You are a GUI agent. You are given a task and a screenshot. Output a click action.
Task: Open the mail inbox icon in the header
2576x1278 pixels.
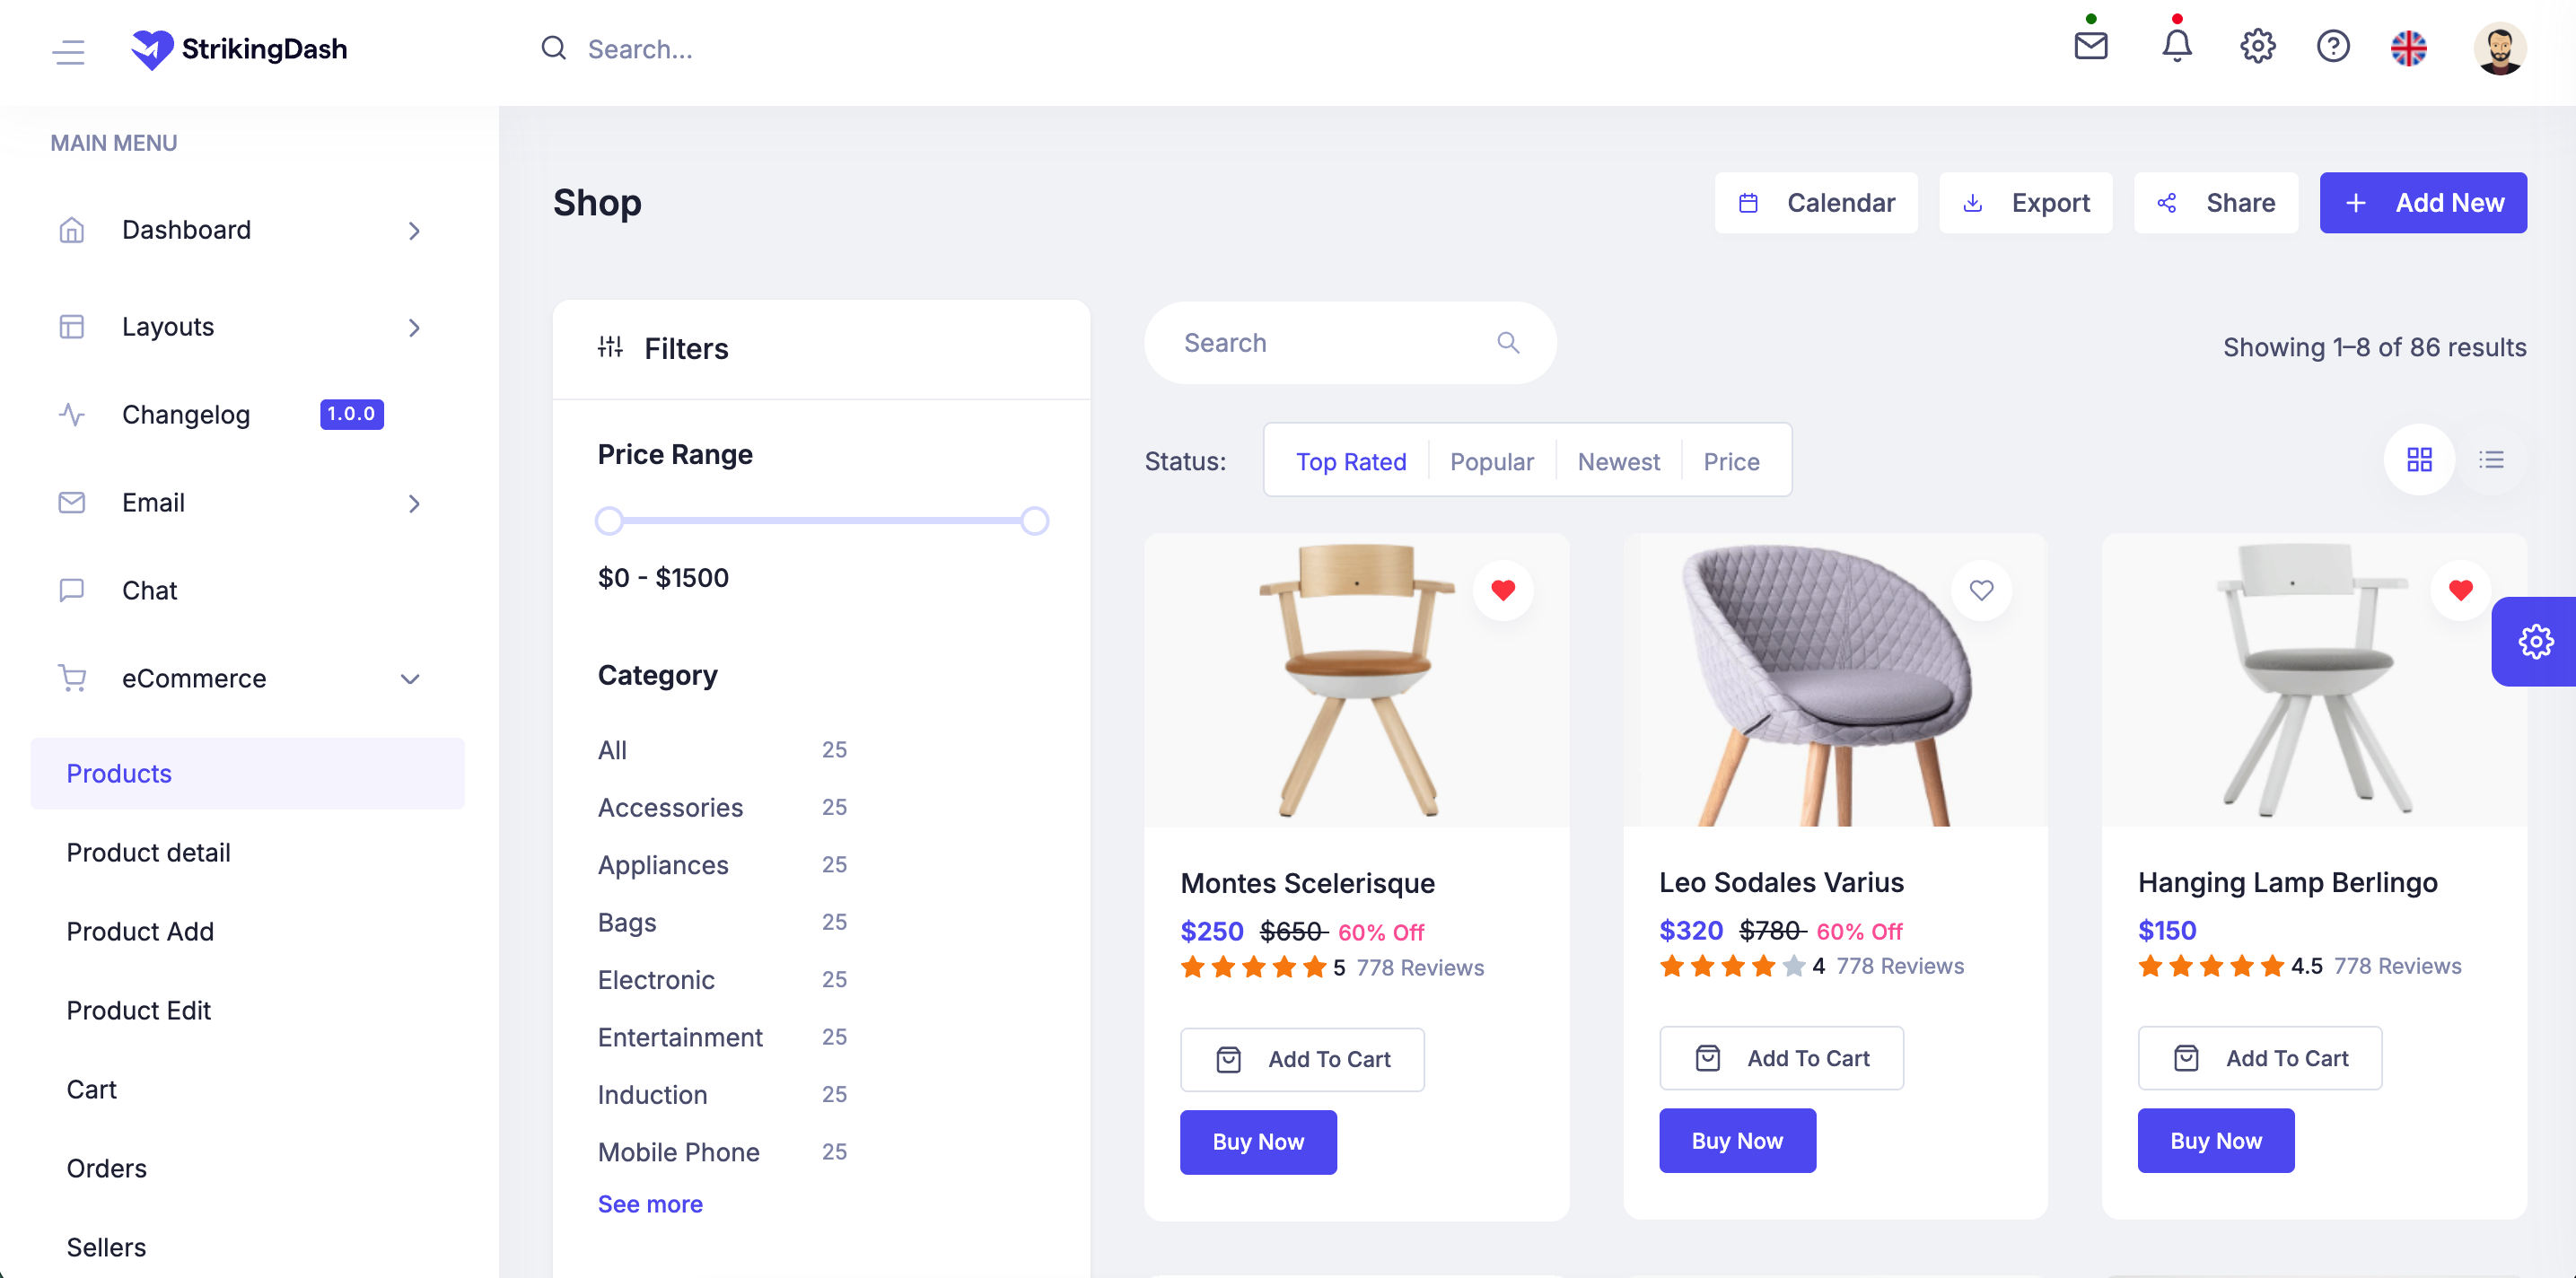(x=2090, y=47)
